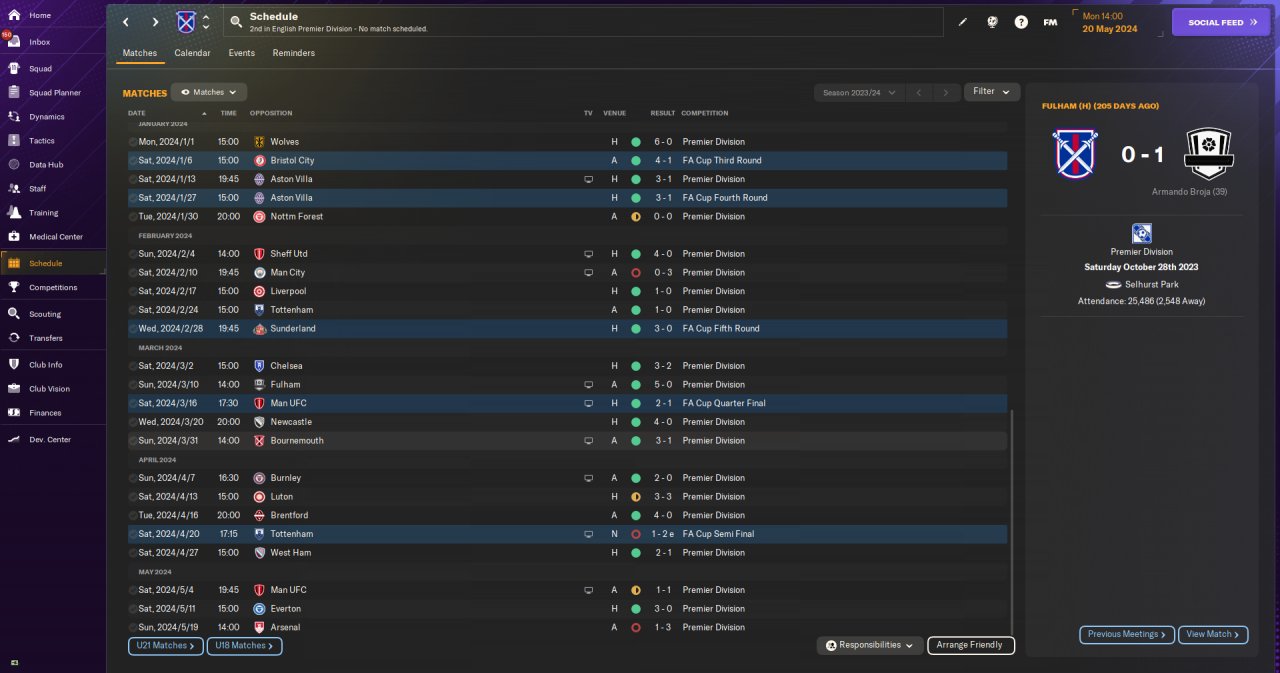Image resolution: width=1280 pixels, height=673 pixels.
Task: Open U18 Matches link
Action: 245,646
